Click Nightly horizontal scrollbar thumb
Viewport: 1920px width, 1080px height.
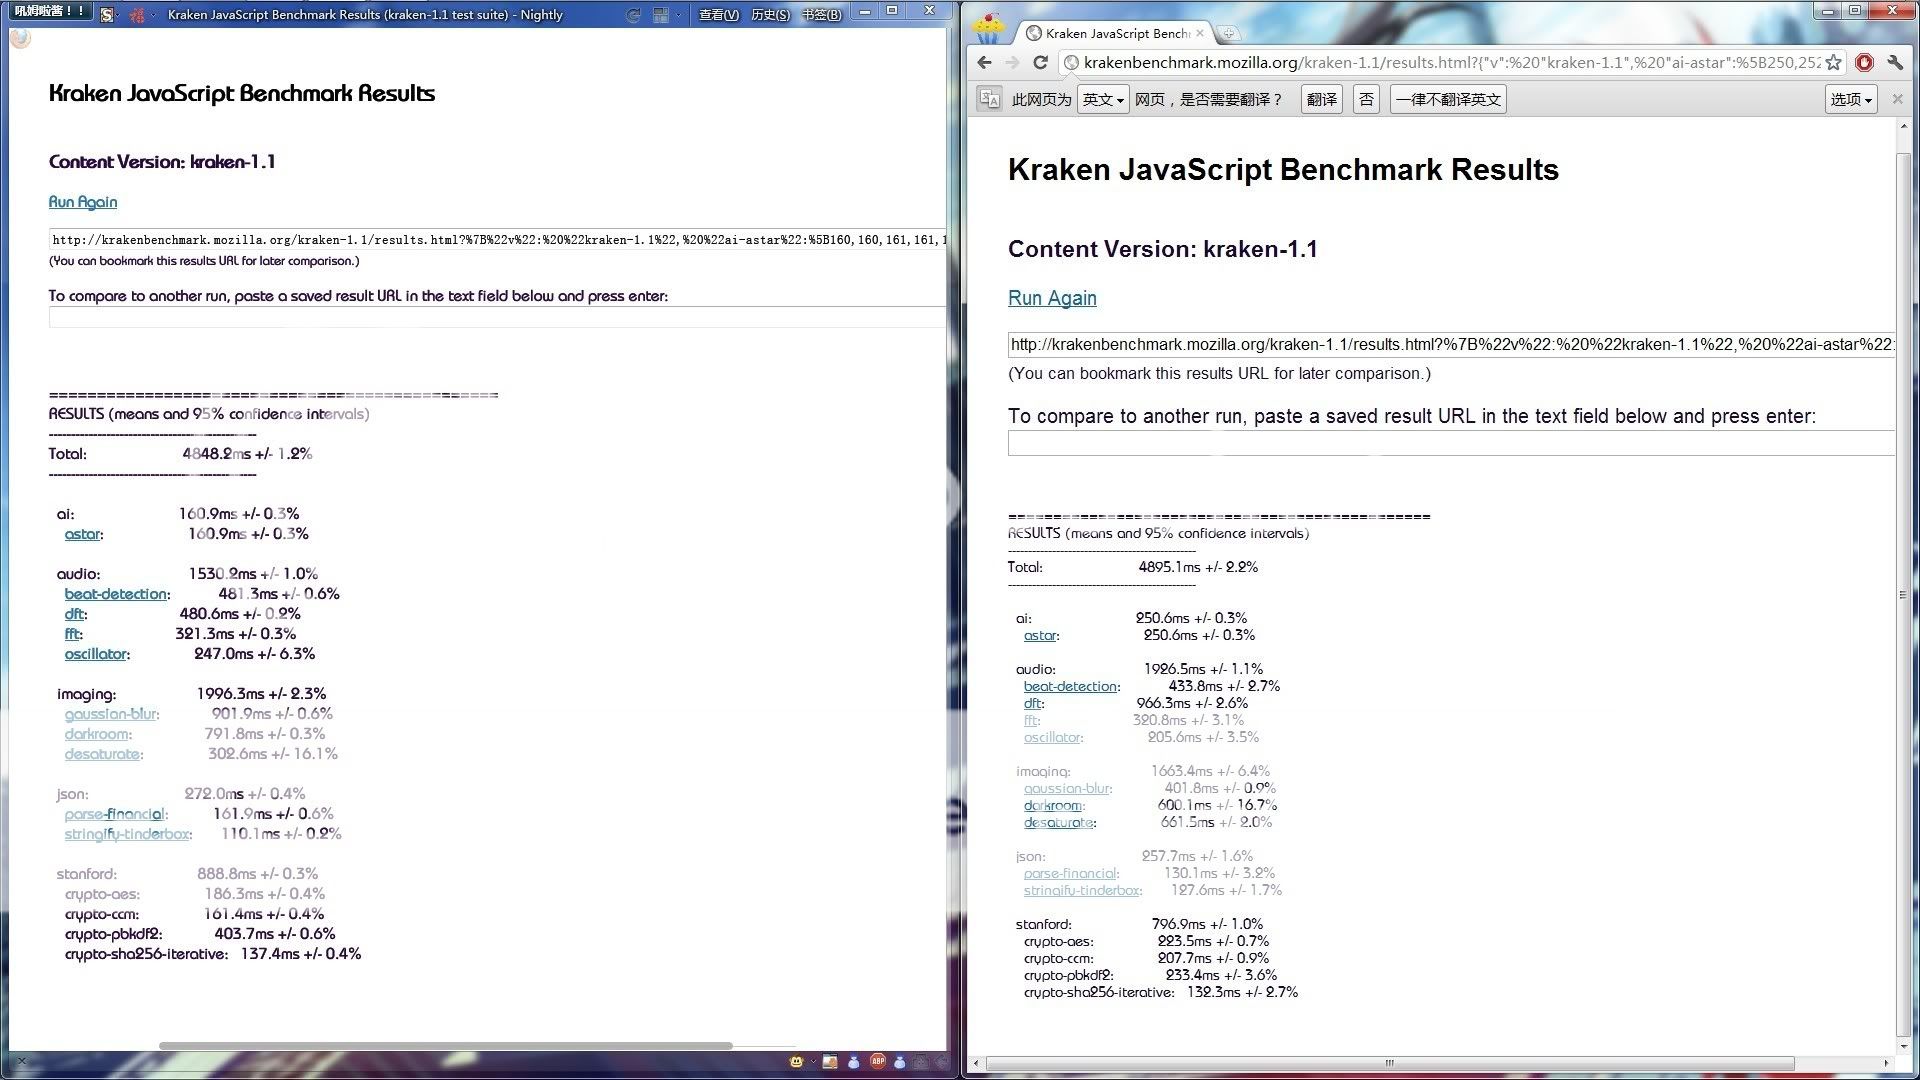tap(446, 1045)
